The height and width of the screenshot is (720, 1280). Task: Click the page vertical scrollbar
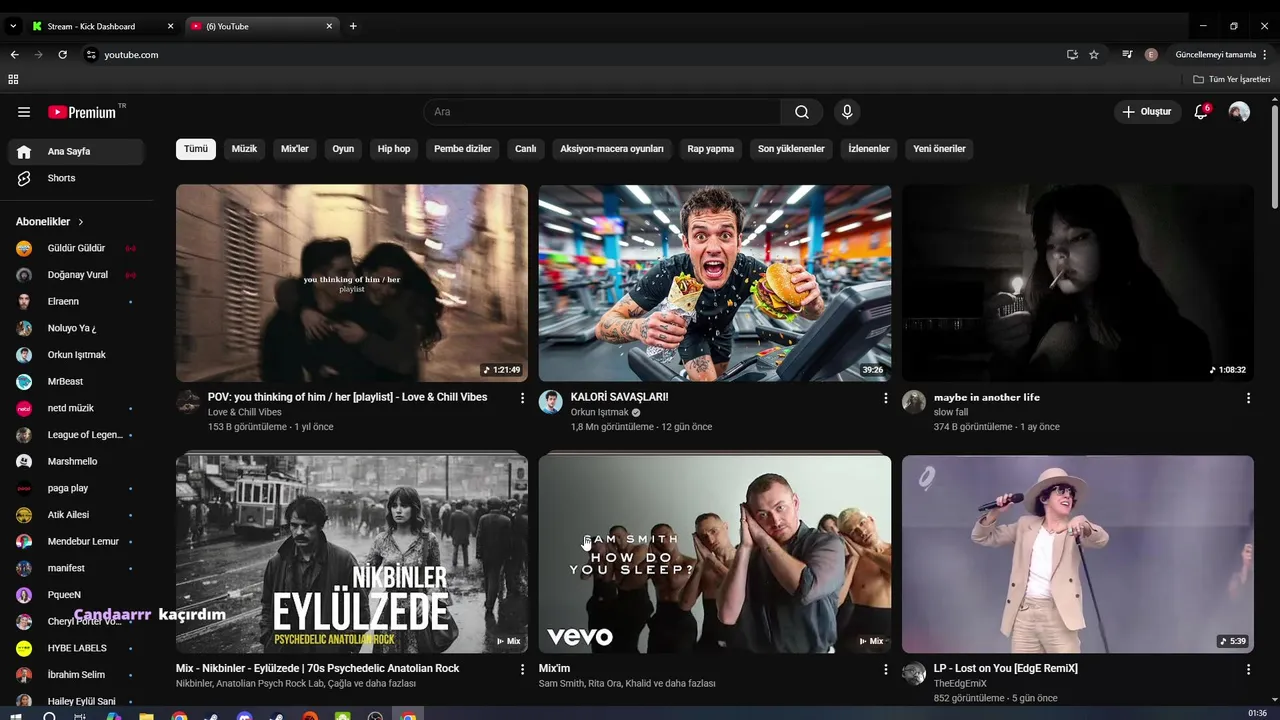pyautogui.click(x=1274, y=155)
